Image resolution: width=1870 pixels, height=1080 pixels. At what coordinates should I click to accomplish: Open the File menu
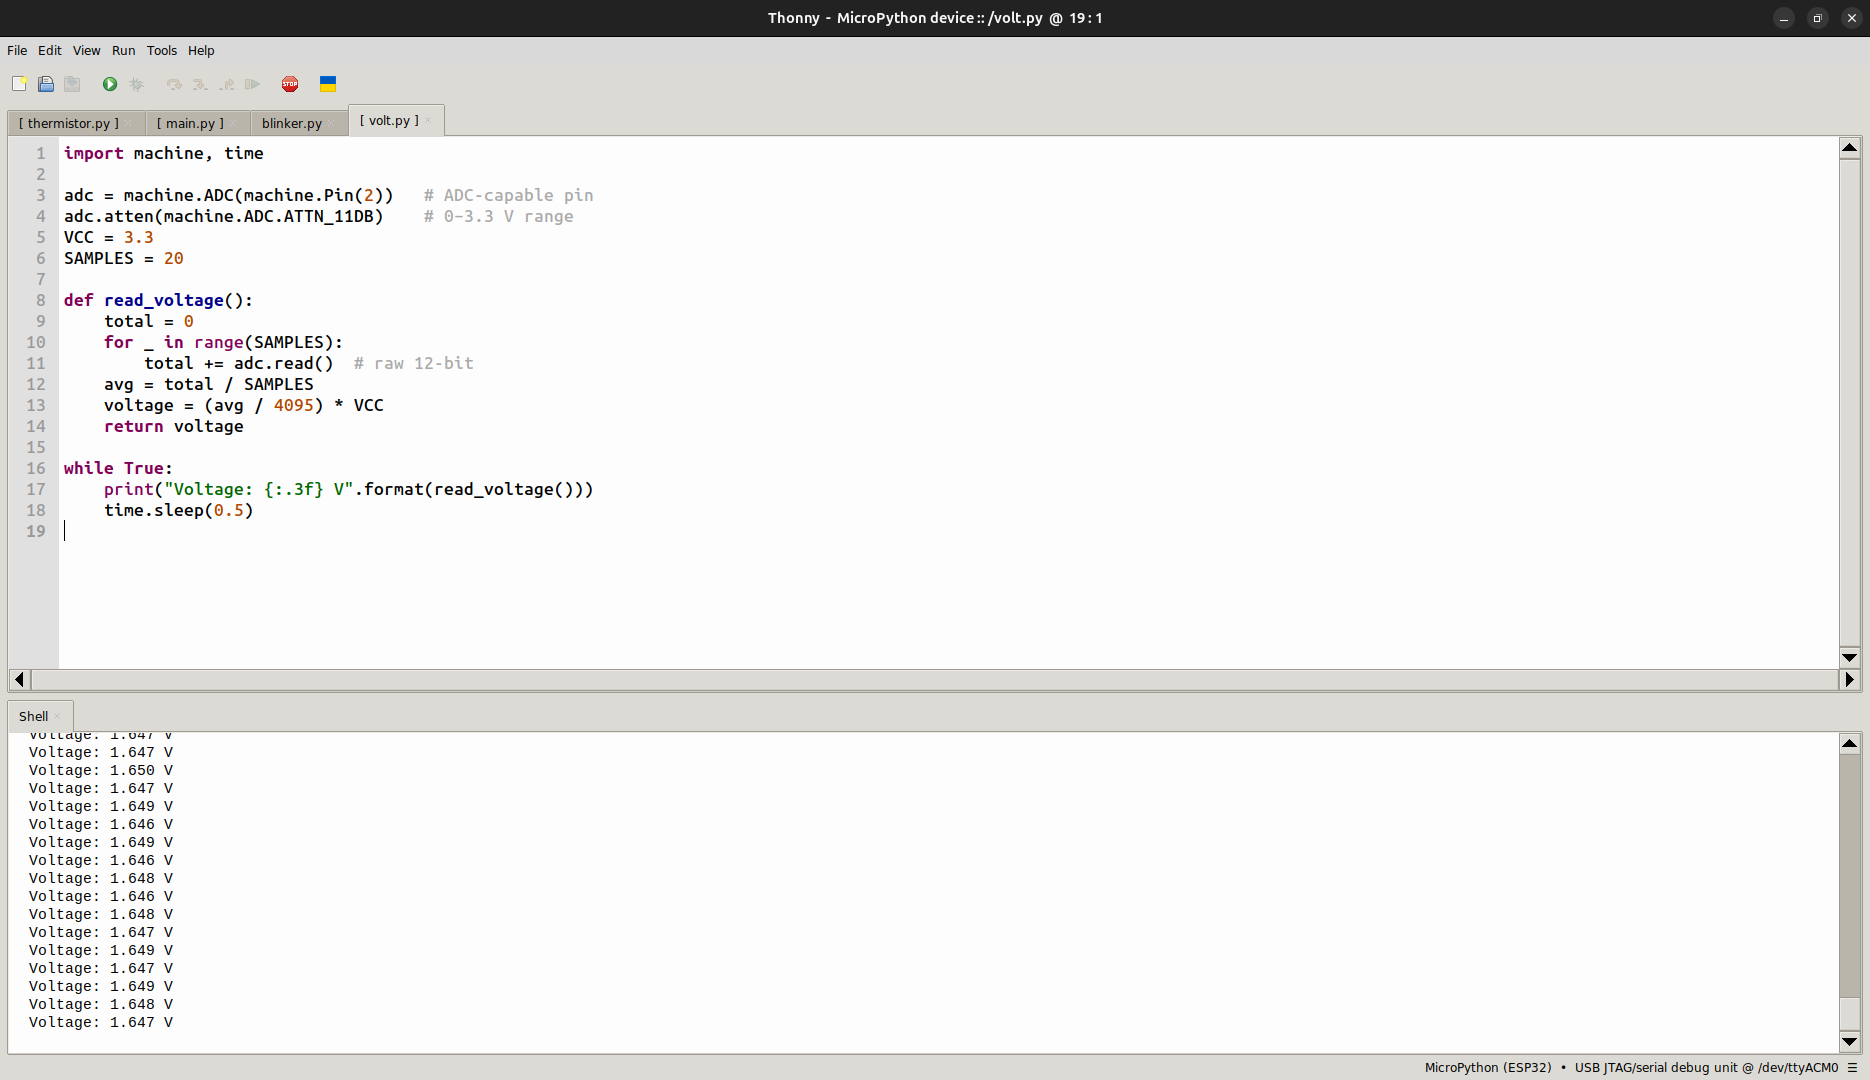(x=16, y=50)
